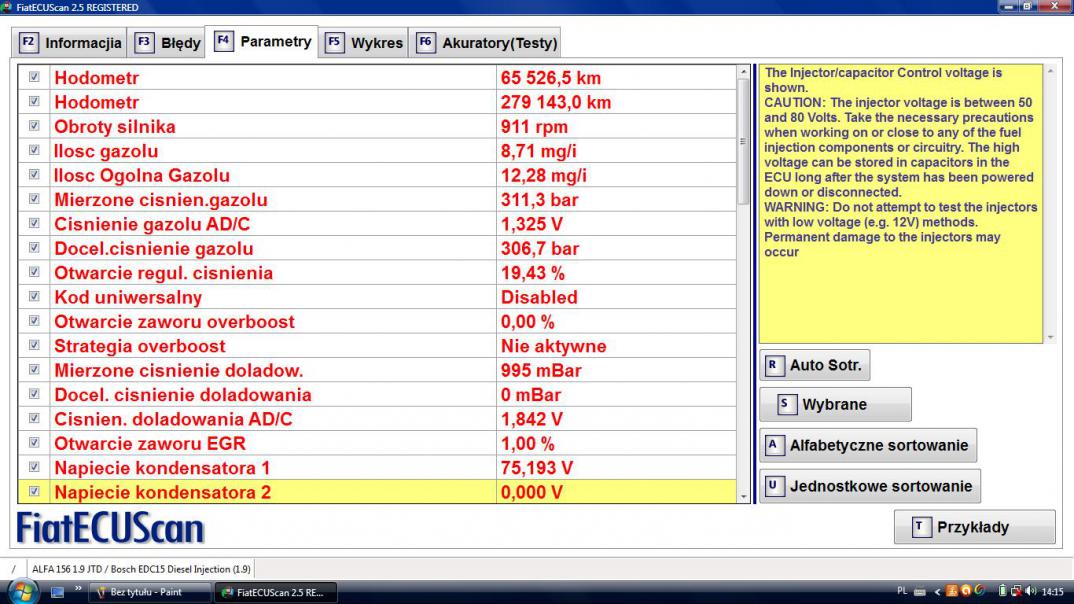Click the R key icon on Auto Sotr.

click(772, 365)
